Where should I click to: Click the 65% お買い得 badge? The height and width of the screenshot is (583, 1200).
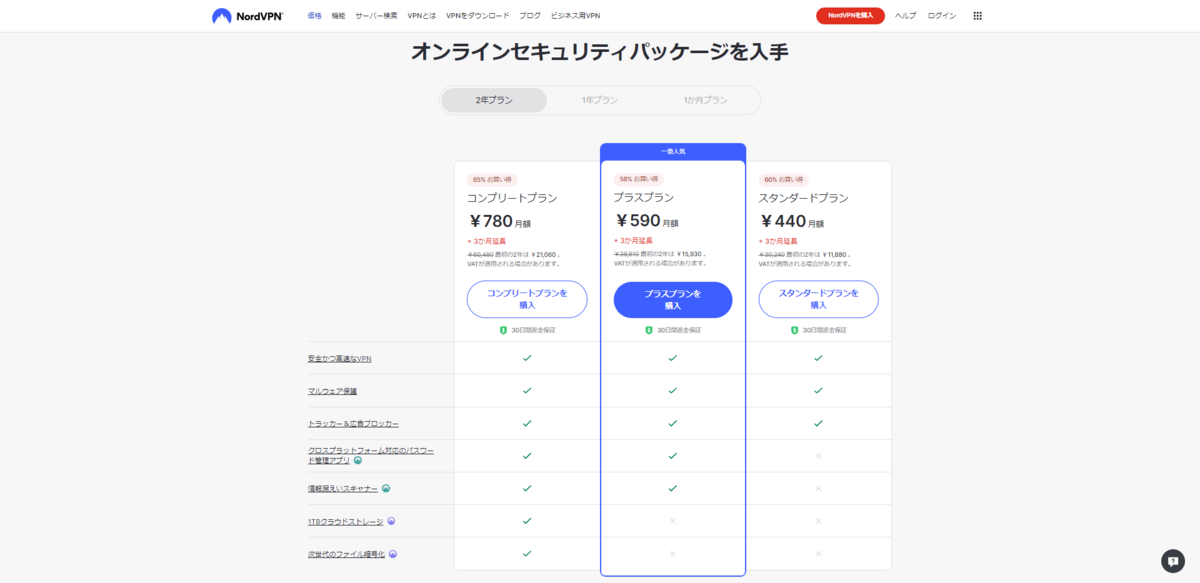click(x=491, y=180)
